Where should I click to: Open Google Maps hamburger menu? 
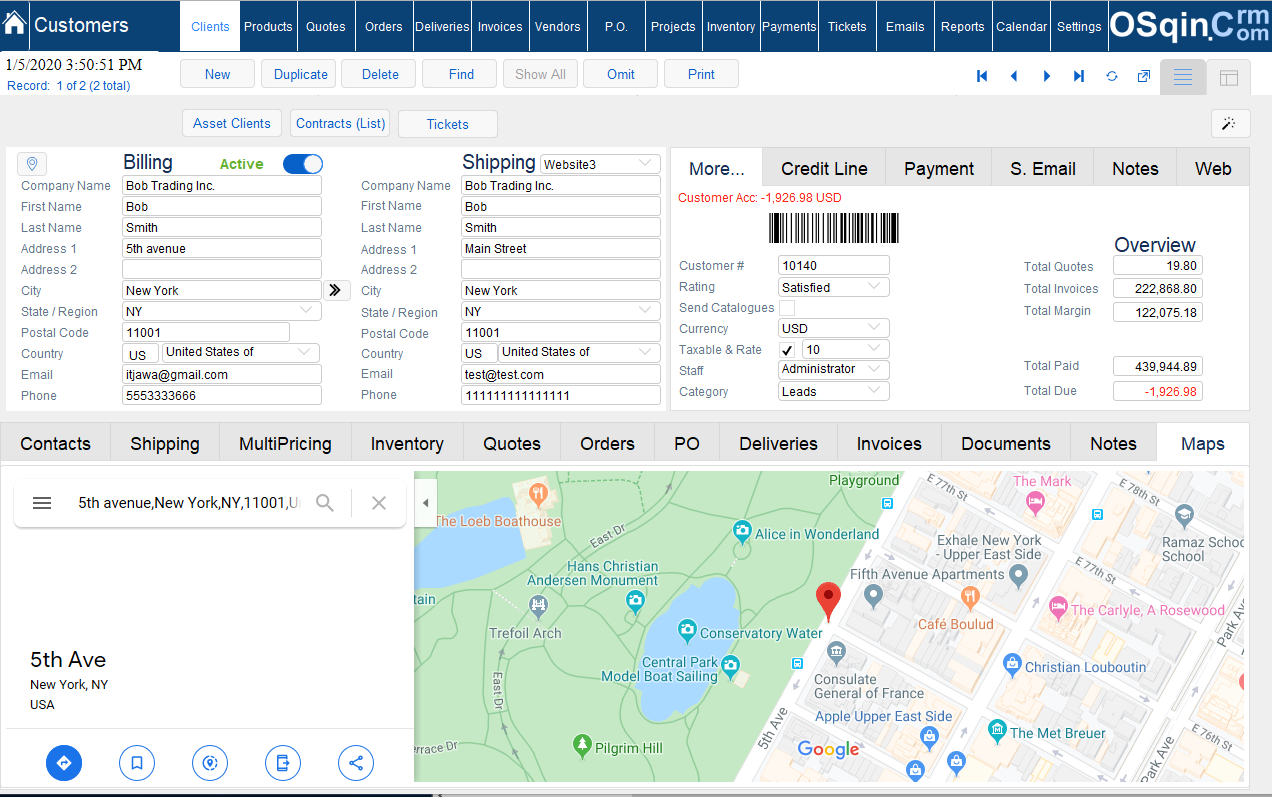[x=42, y=503]
